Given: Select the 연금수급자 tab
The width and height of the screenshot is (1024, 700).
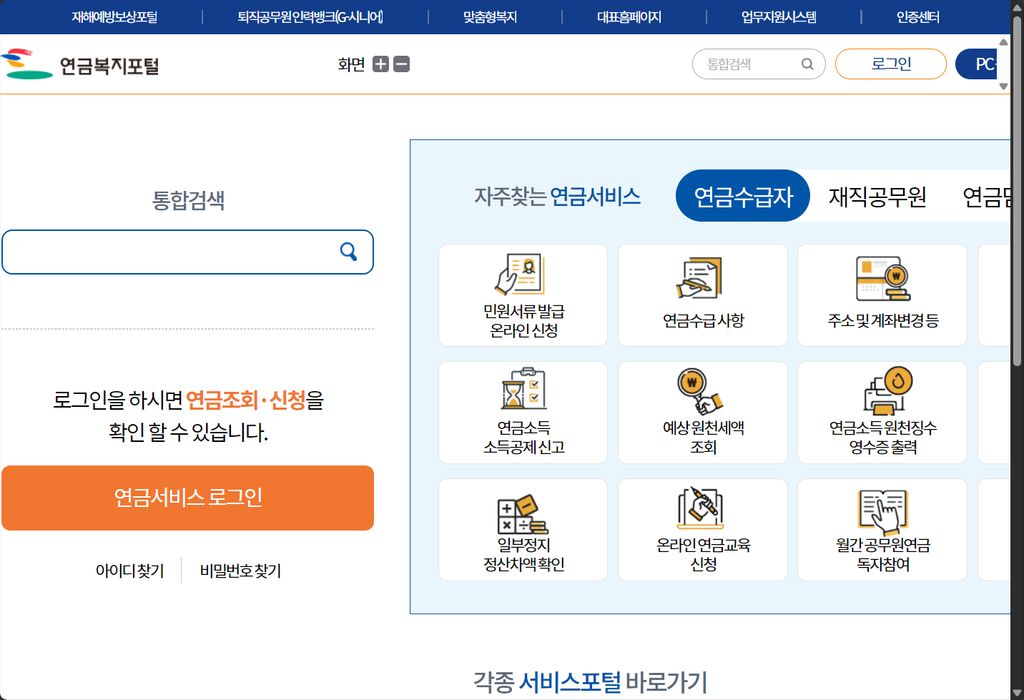Looking at the screenshot, I should (743, 196).
